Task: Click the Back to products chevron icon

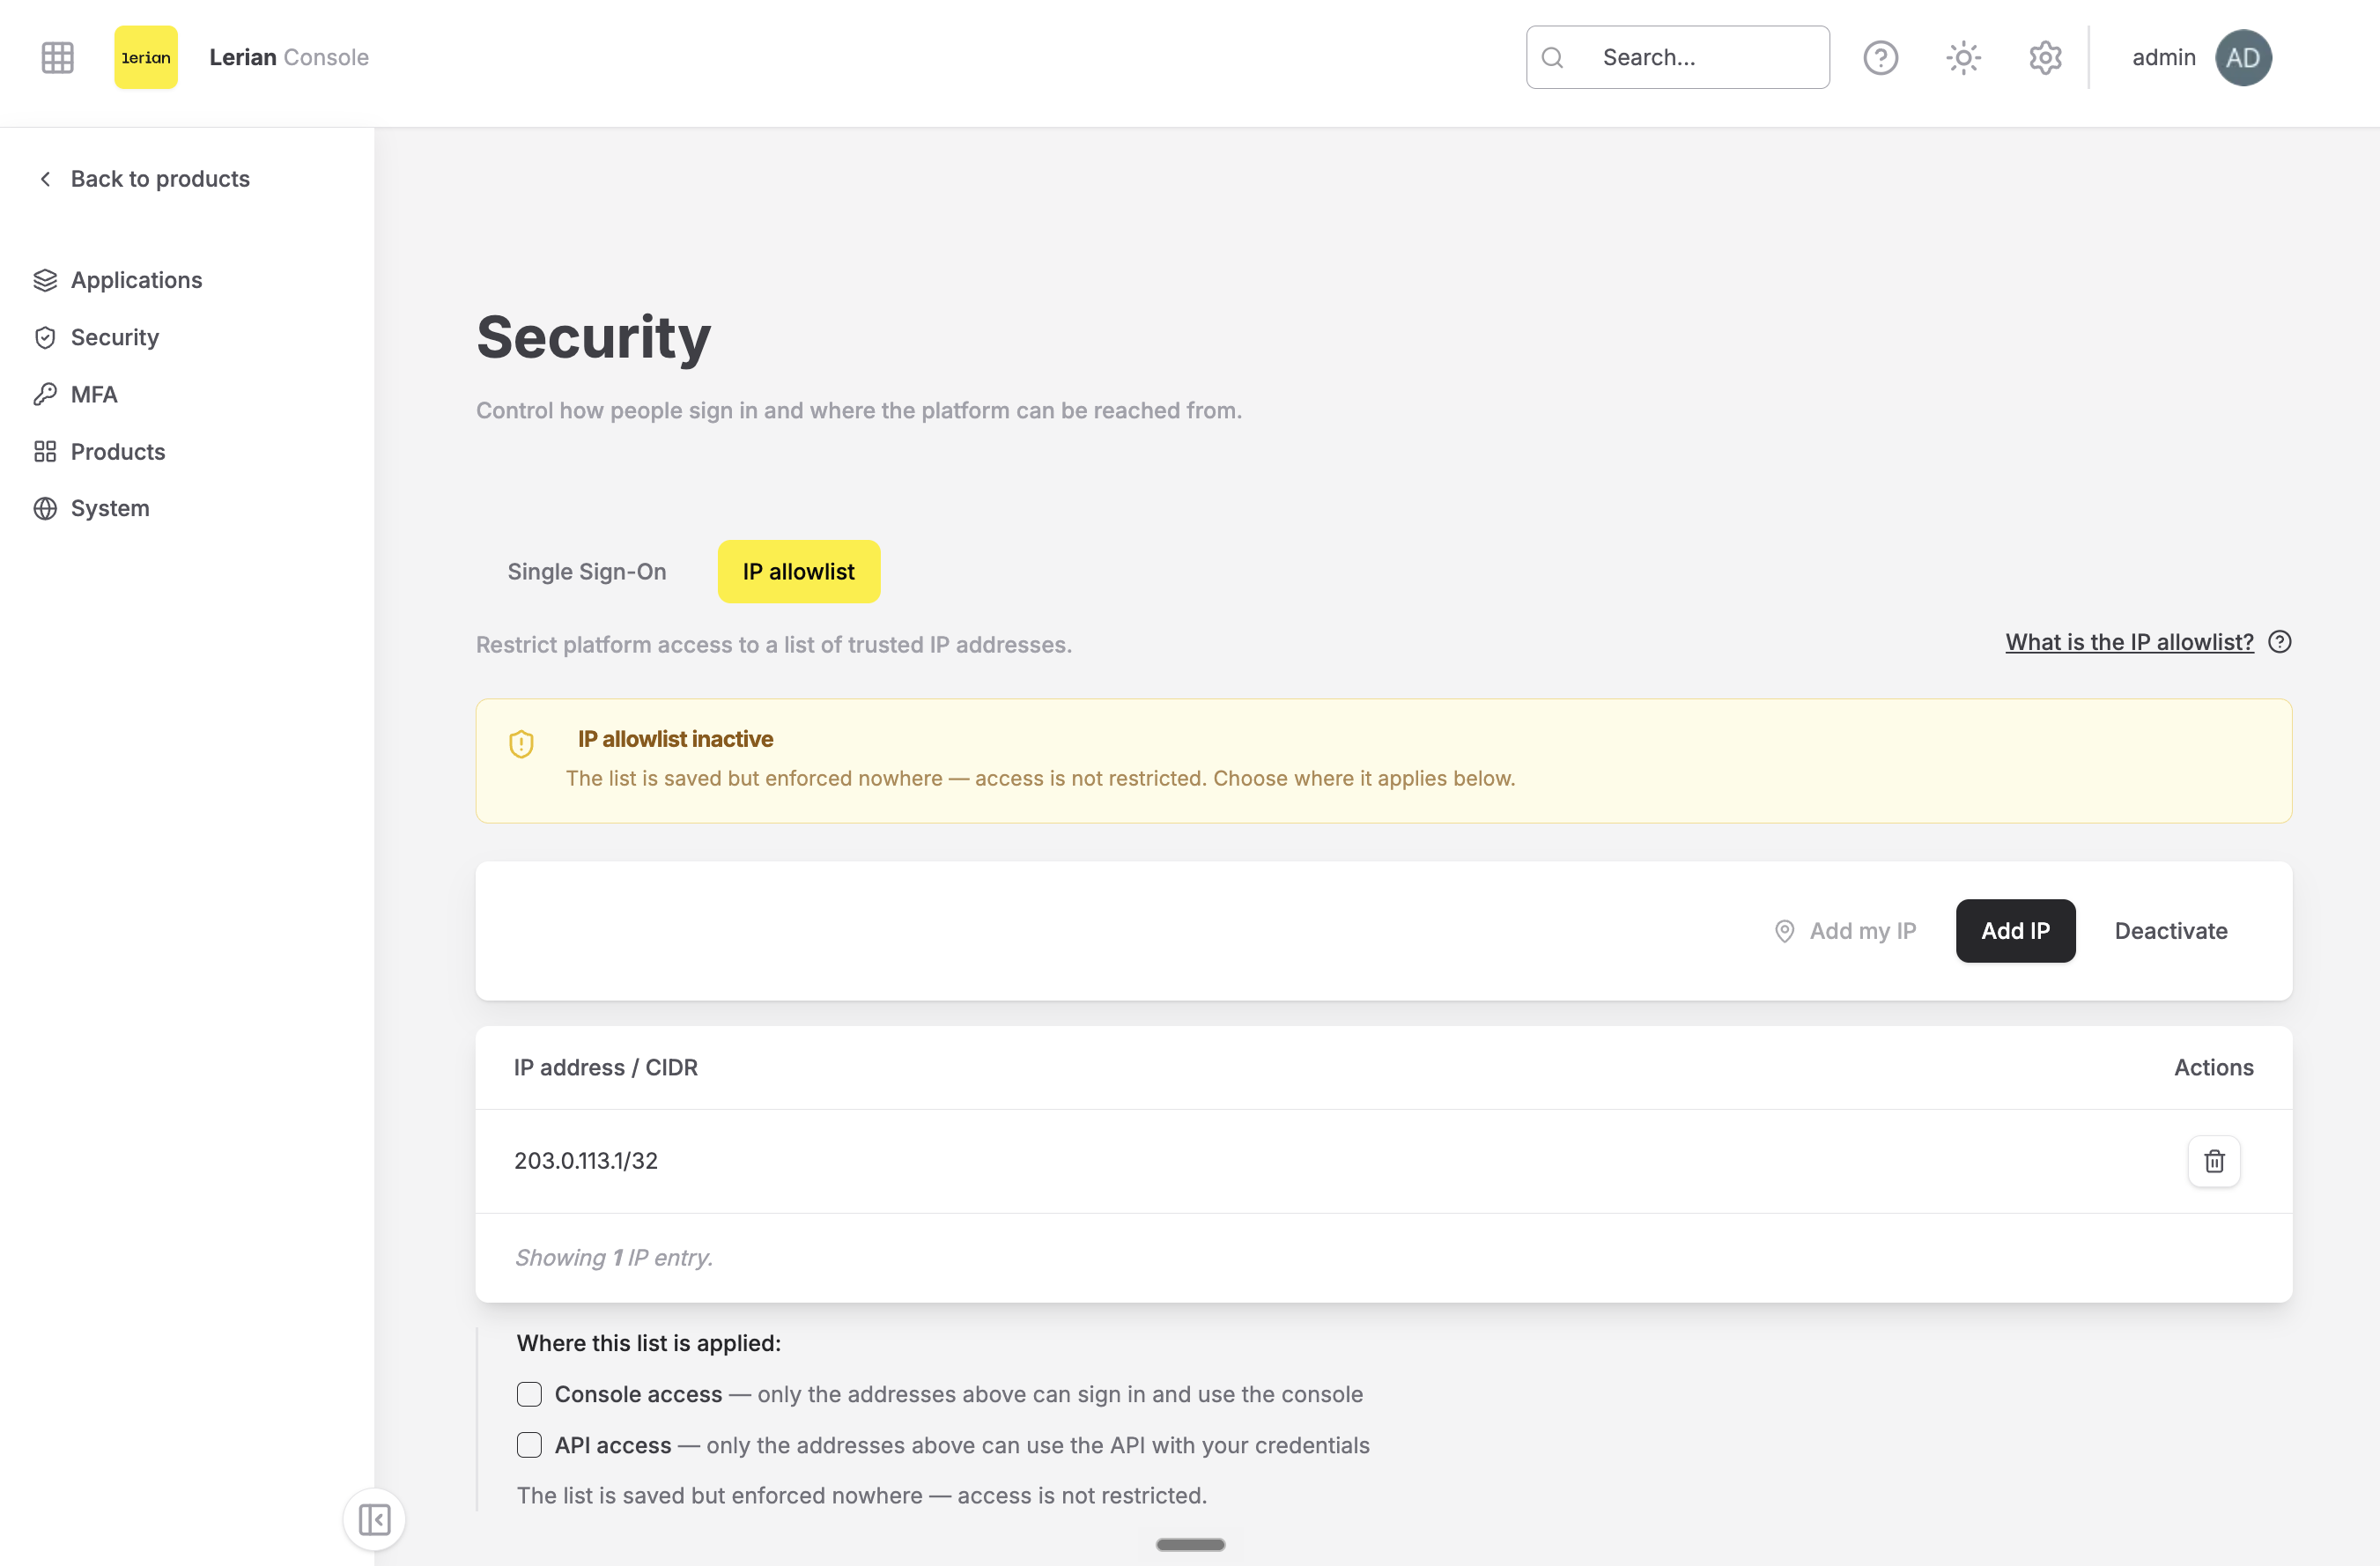Action: pyautogui.click(x=45, y=179)
